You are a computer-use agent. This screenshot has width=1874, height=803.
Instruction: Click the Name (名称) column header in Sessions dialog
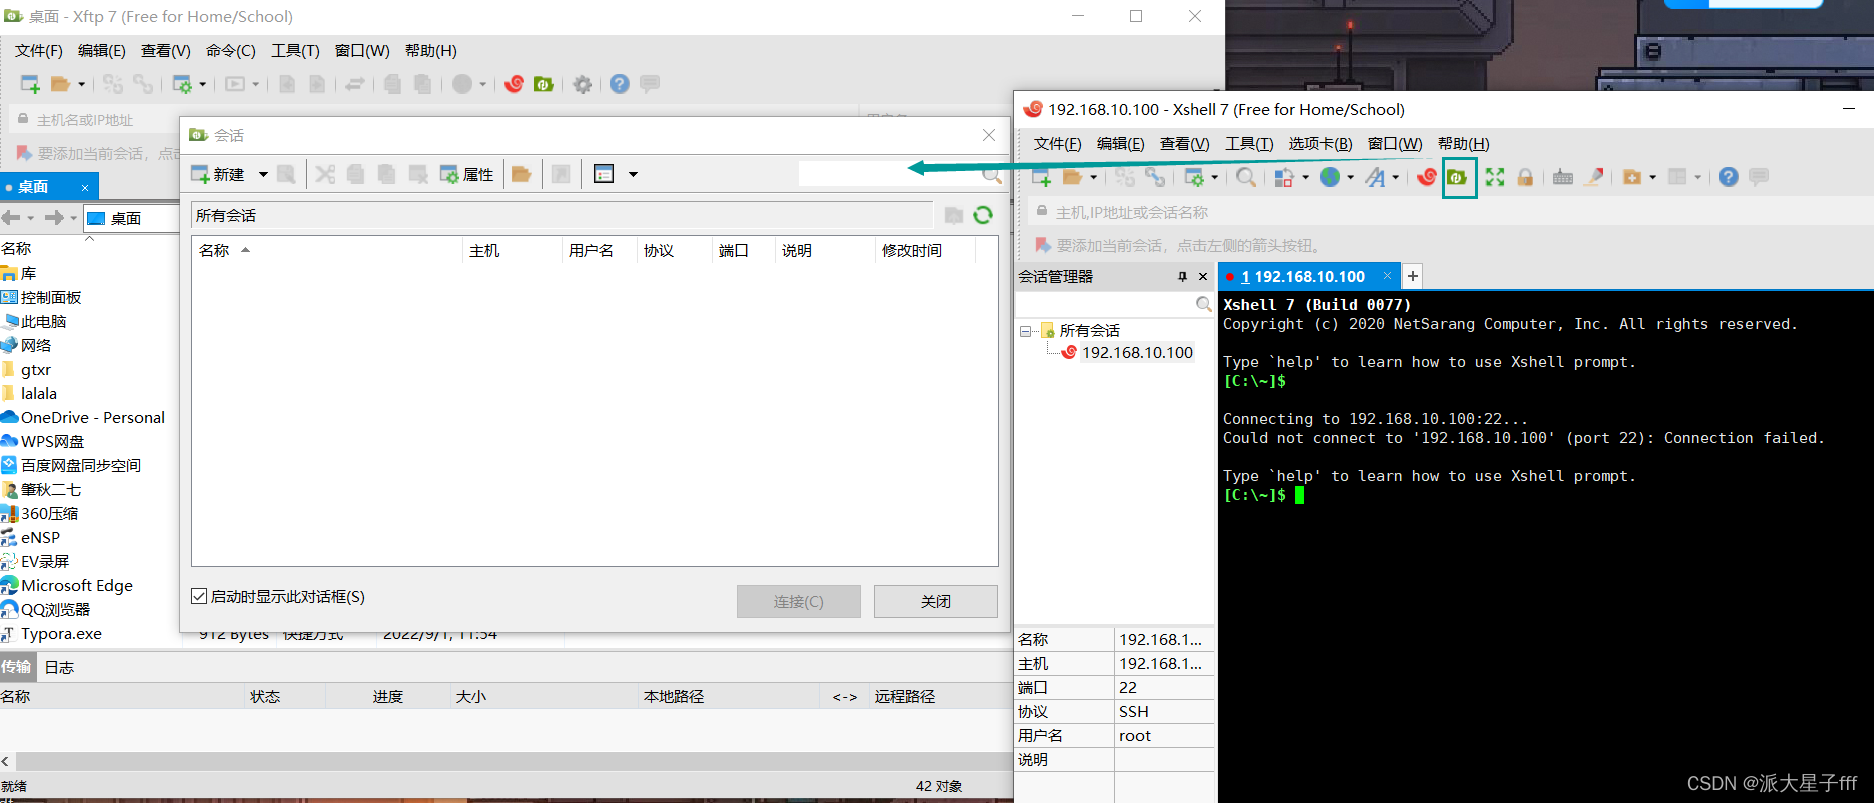pos(326,251)
